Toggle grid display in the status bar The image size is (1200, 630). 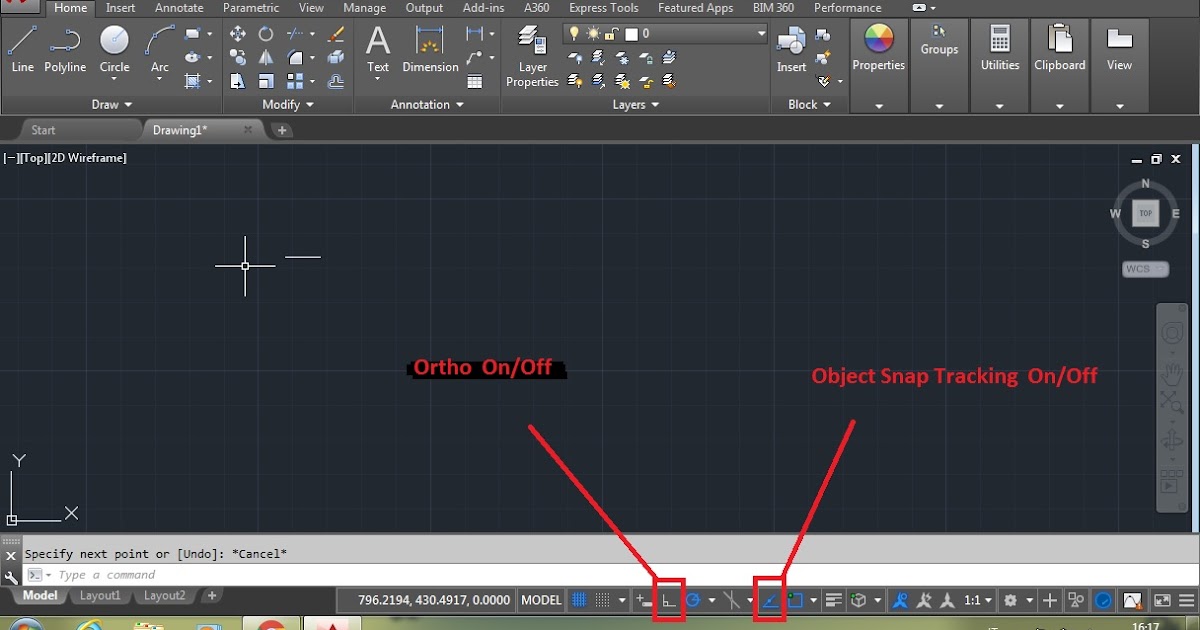click(x=578, y=600)
